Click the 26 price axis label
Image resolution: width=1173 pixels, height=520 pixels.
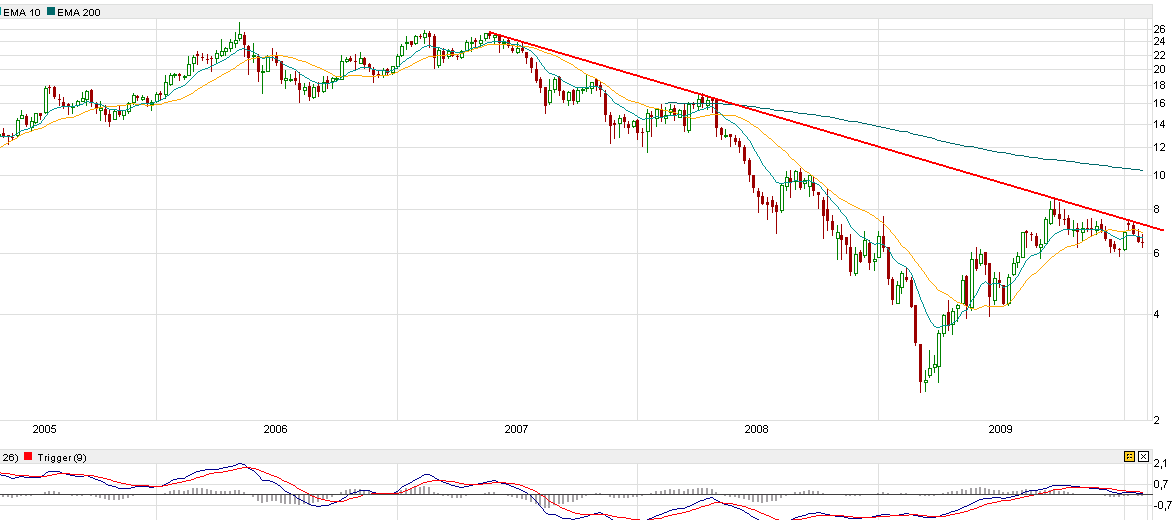tap(1160, 29)
